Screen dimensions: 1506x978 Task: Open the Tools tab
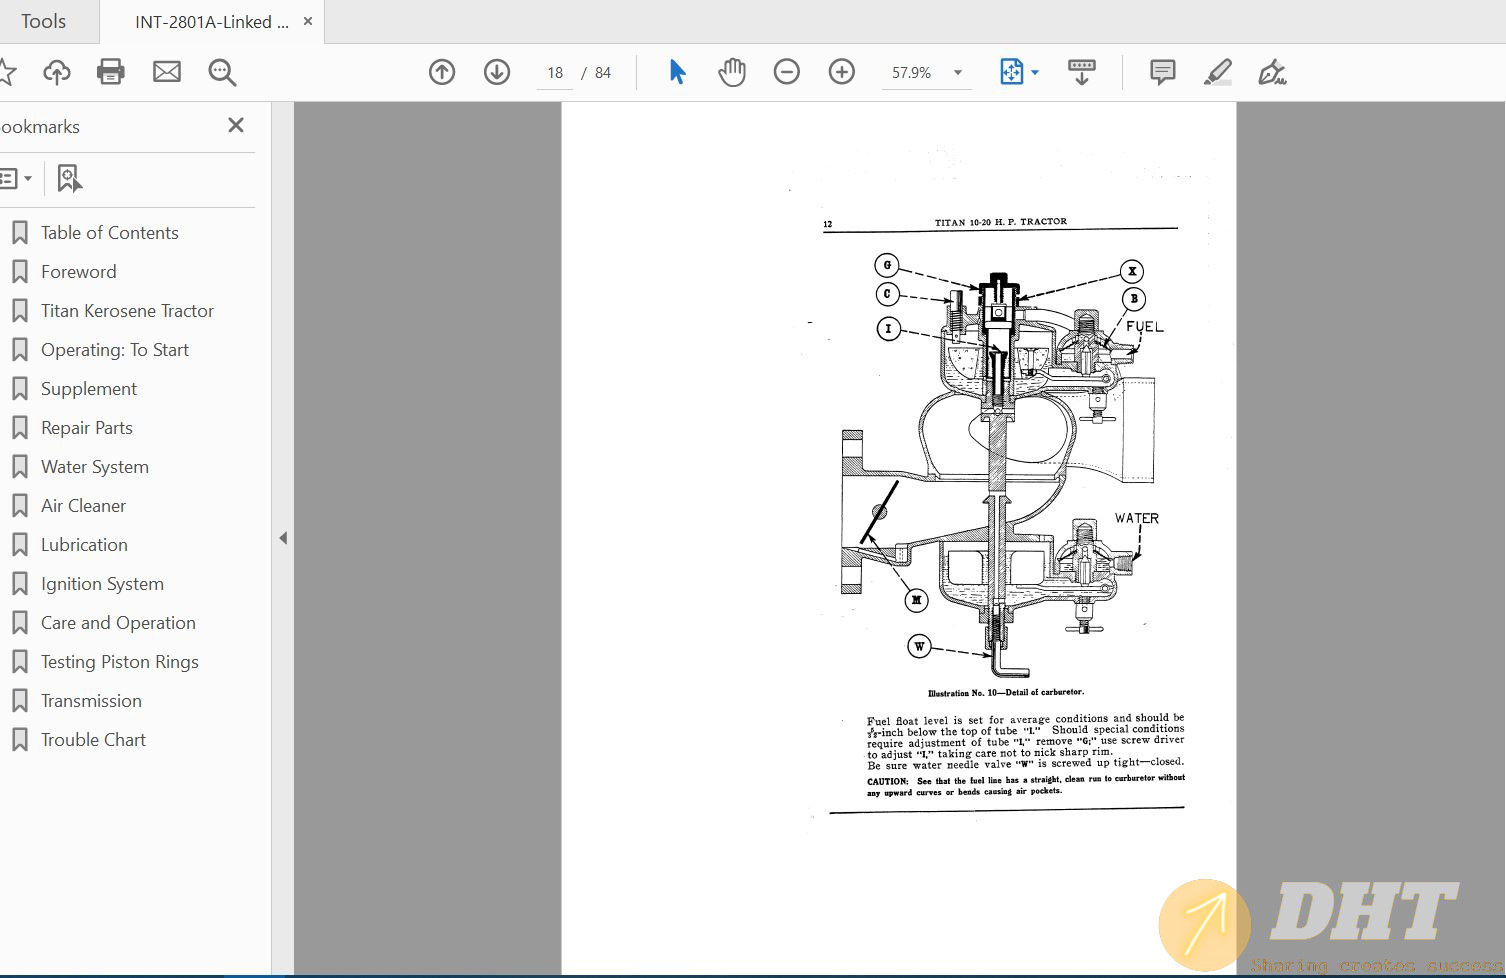coord(43,21)
